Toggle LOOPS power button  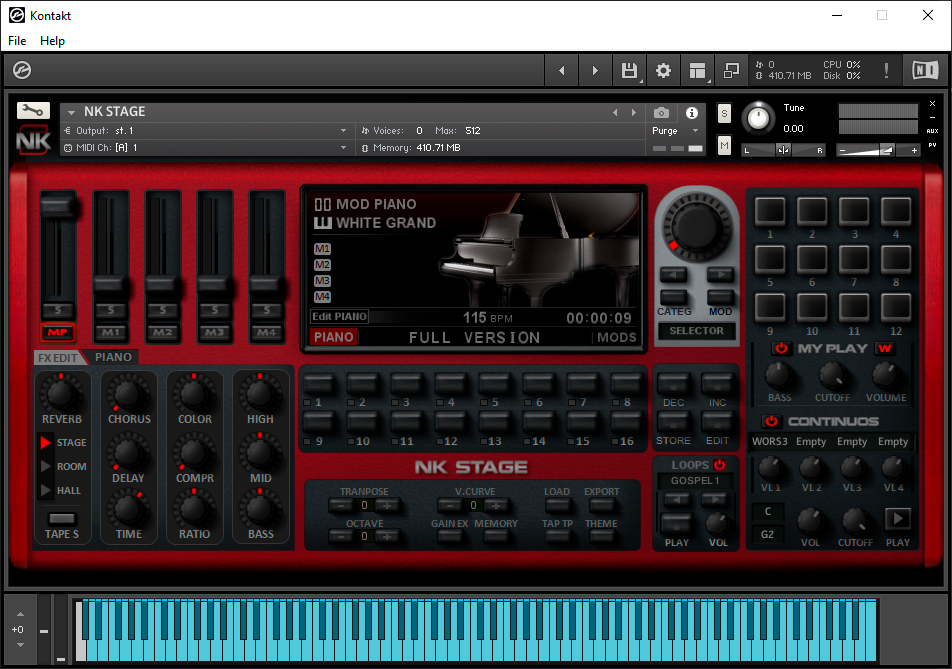pyautogui.click(x=720, y=464)
